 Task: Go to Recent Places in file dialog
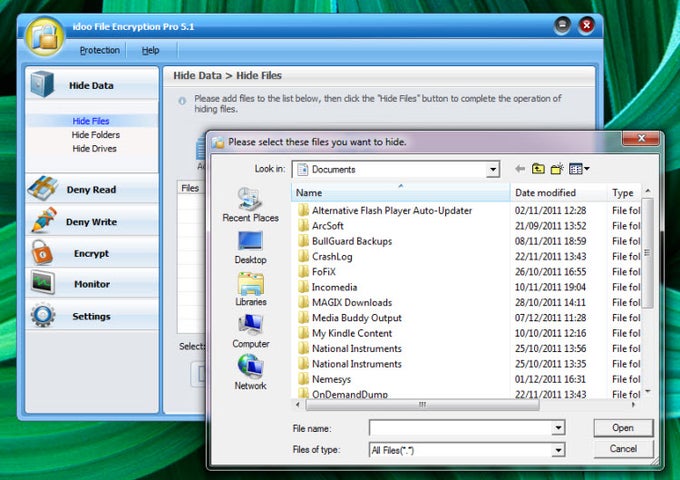250,205
